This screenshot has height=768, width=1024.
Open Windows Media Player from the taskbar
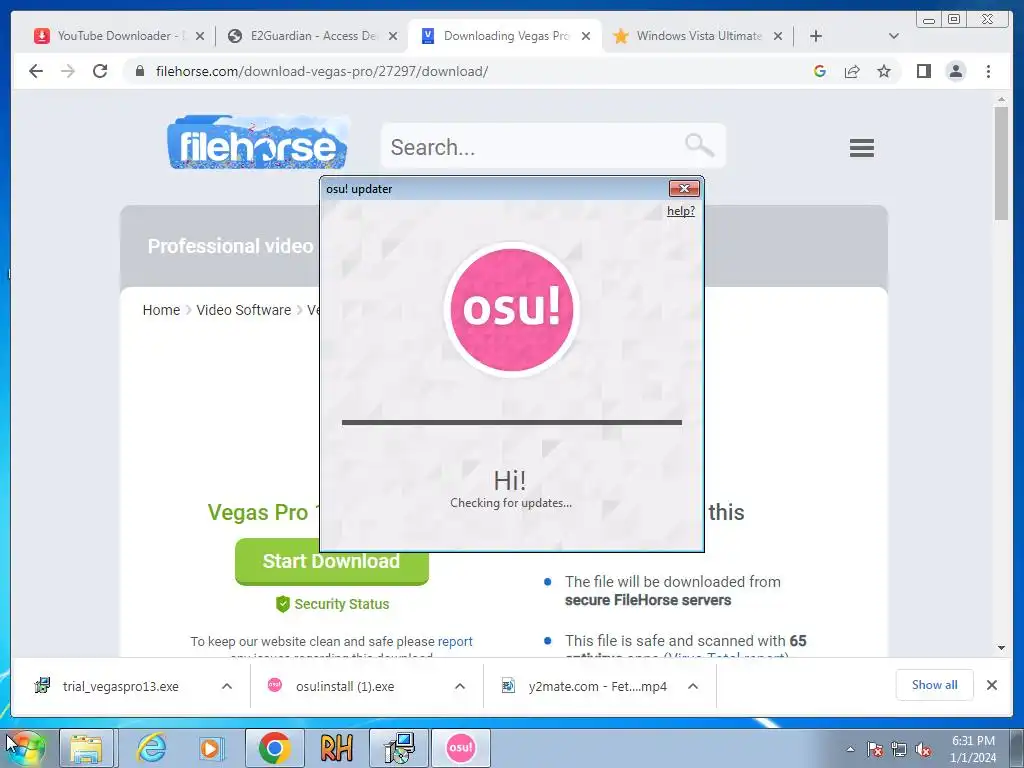pyautogui.click(x=212, y=748)
